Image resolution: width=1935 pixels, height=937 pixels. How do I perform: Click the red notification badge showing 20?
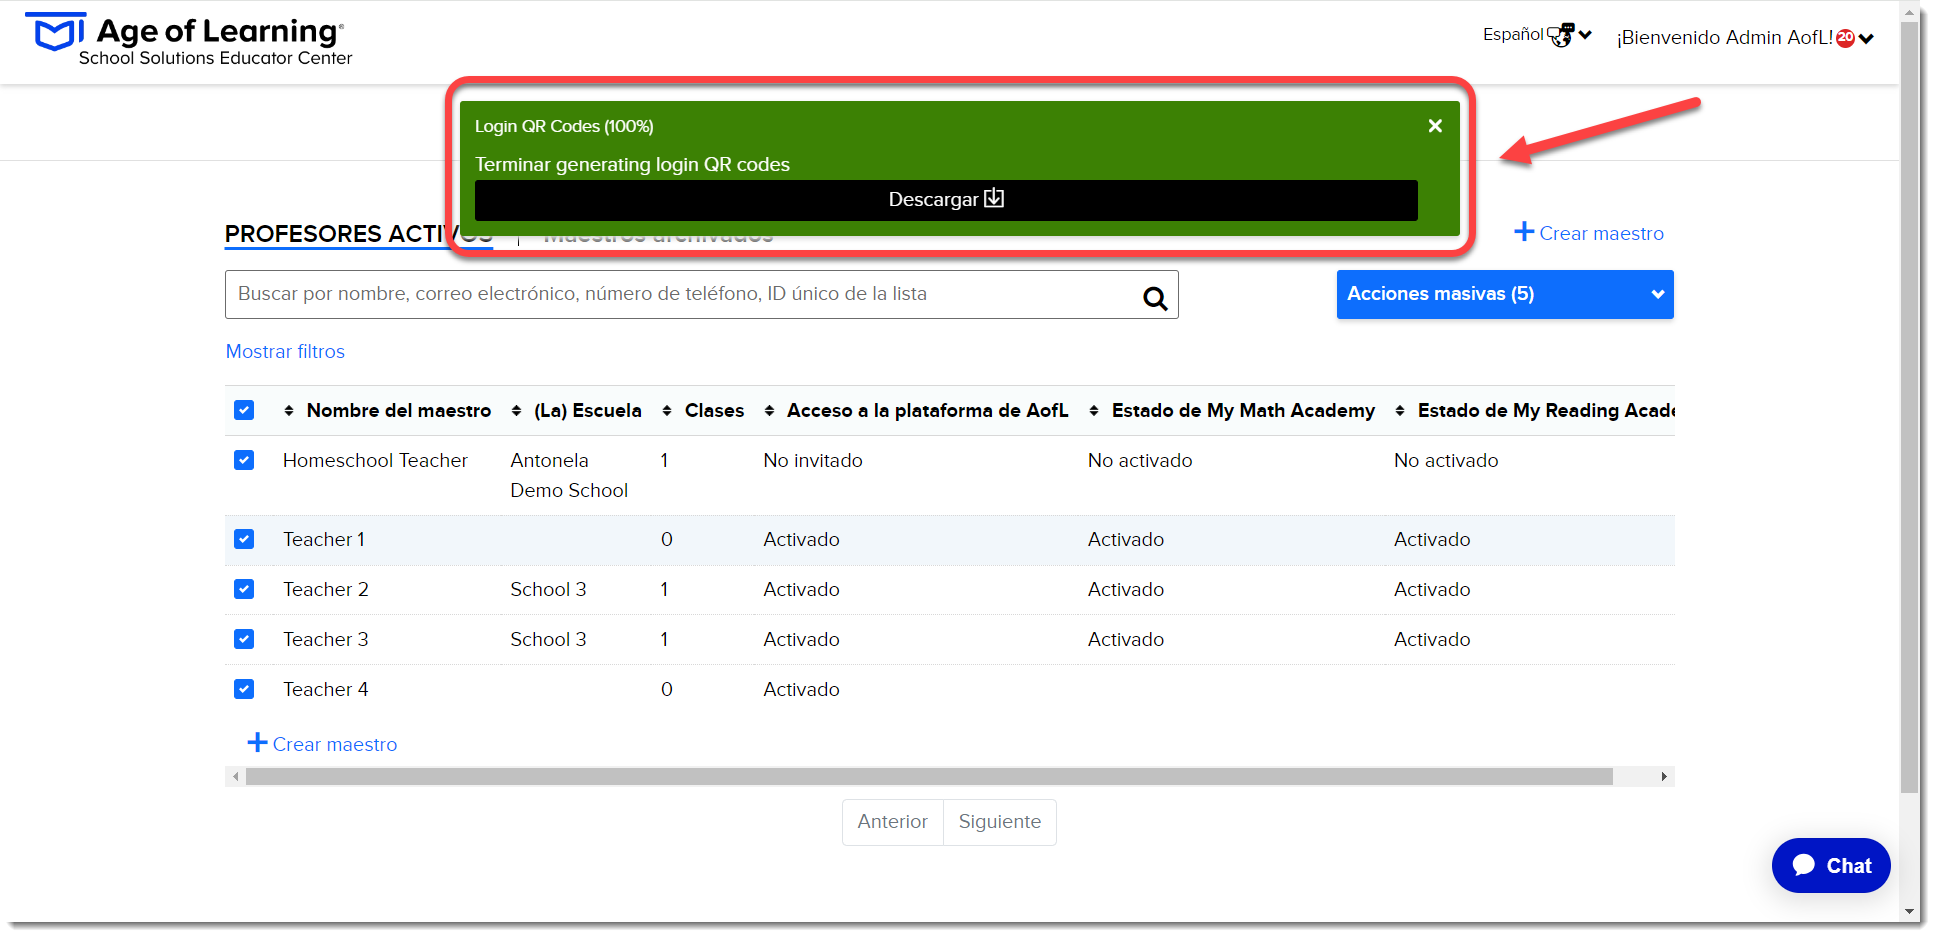click(1846, 38)
